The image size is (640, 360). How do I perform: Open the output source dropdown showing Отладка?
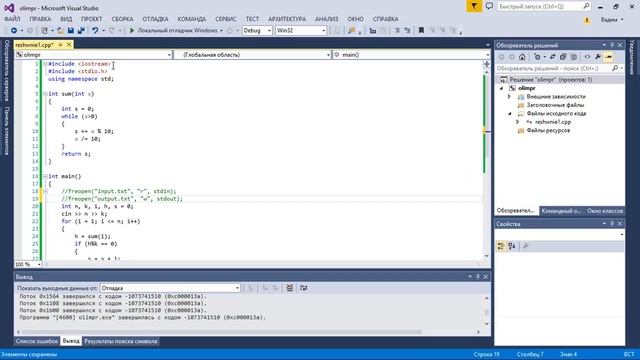click(x=170, y=288)
